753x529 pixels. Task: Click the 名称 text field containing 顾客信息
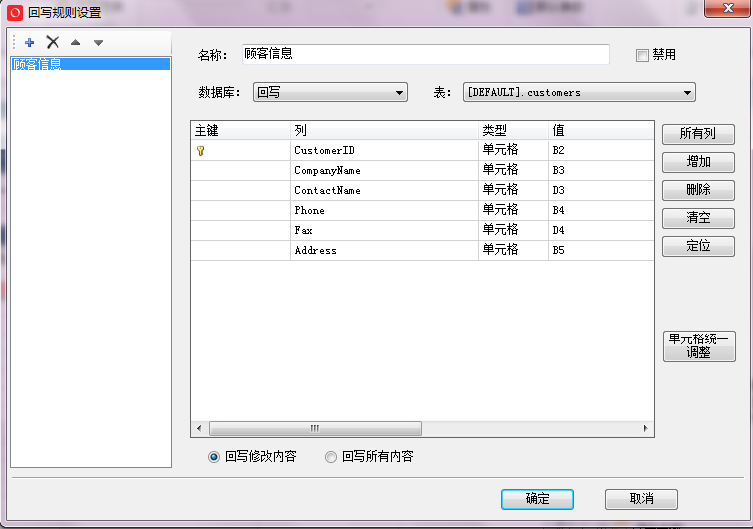click(426, 54)
